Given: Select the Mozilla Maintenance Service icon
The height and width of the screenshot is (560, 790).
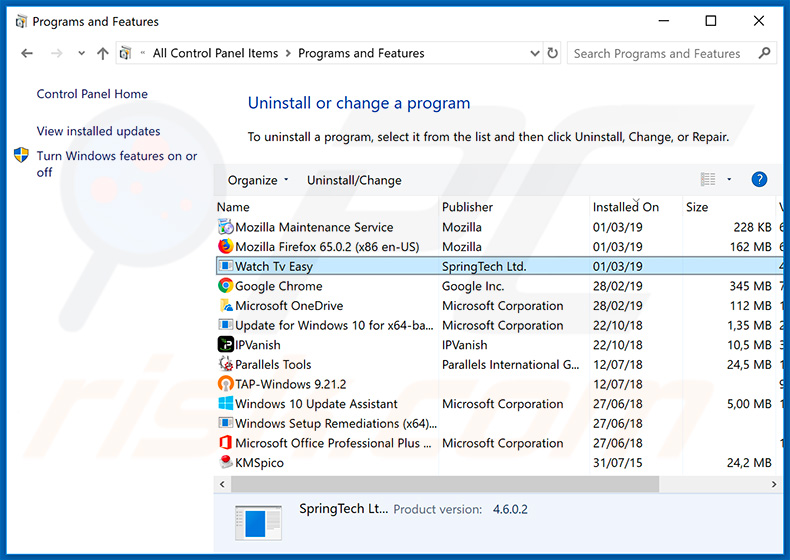Looking at the screenshot, I should (x=226, y=227).
